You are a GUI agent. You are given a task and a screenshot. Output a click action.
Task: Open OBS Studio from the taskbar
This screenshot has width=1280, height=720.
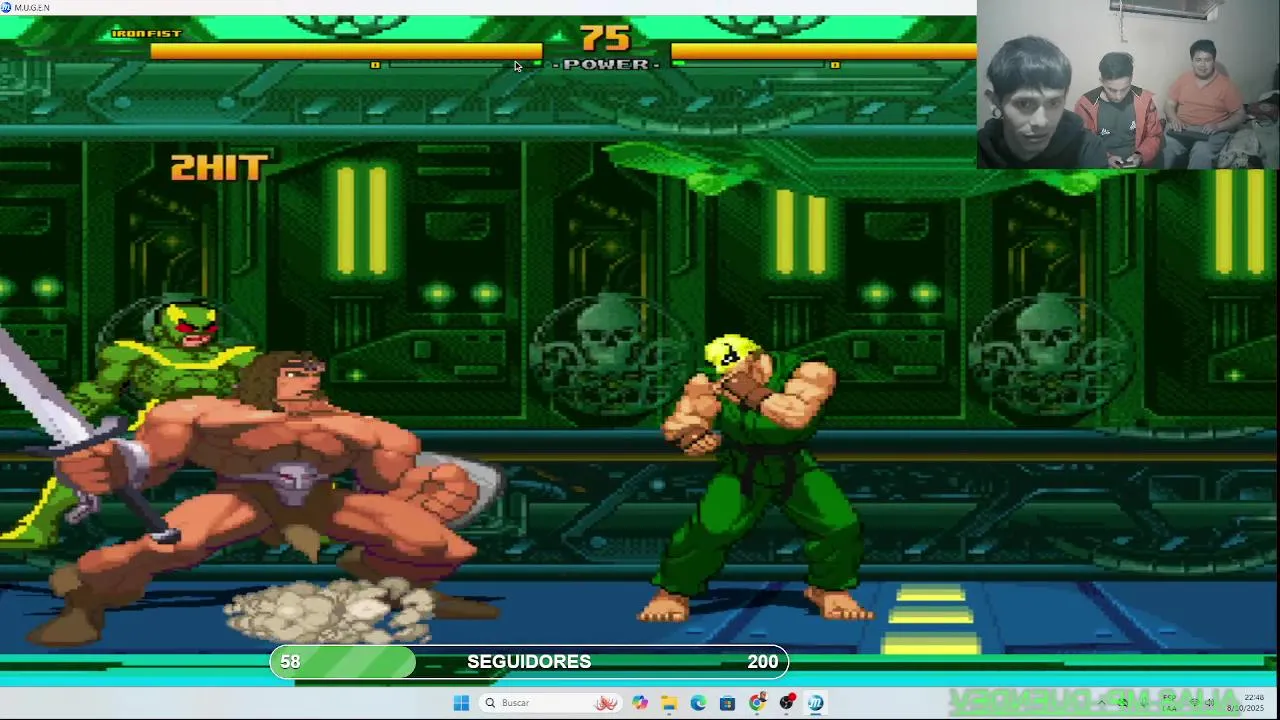786,703
